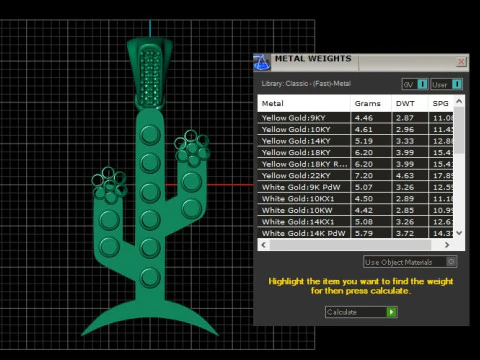
Task: Click the 5.19 grams cell
Action: (x=371, y=141)
